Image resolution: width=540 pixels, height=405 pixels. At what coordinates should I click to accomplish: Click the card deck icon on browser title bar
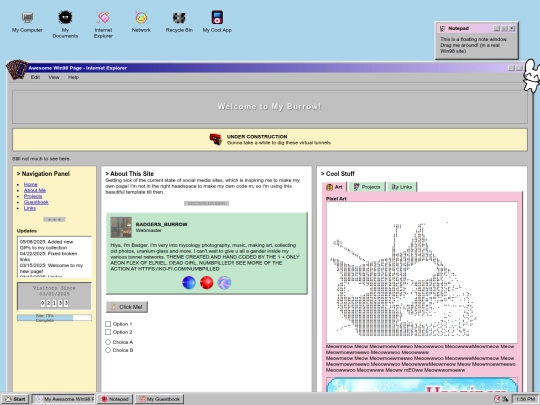coord(17,70)
